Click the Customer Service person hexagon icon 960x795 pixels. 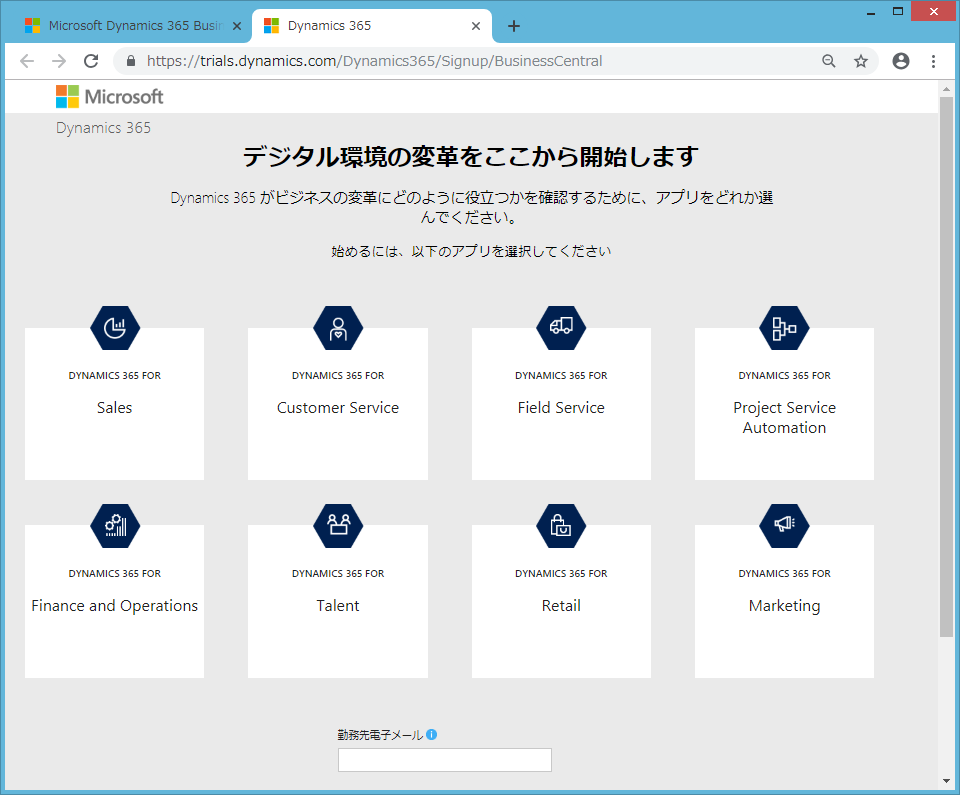click(338, 328)
